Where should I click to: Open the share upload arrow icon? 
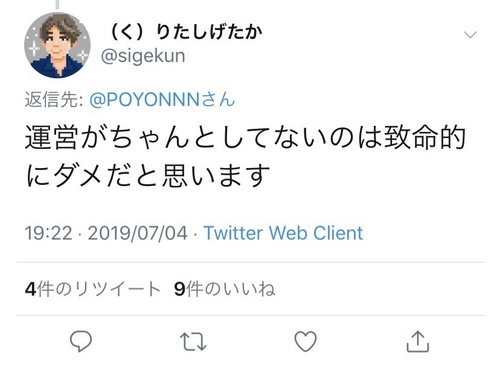tap(418, 341)
